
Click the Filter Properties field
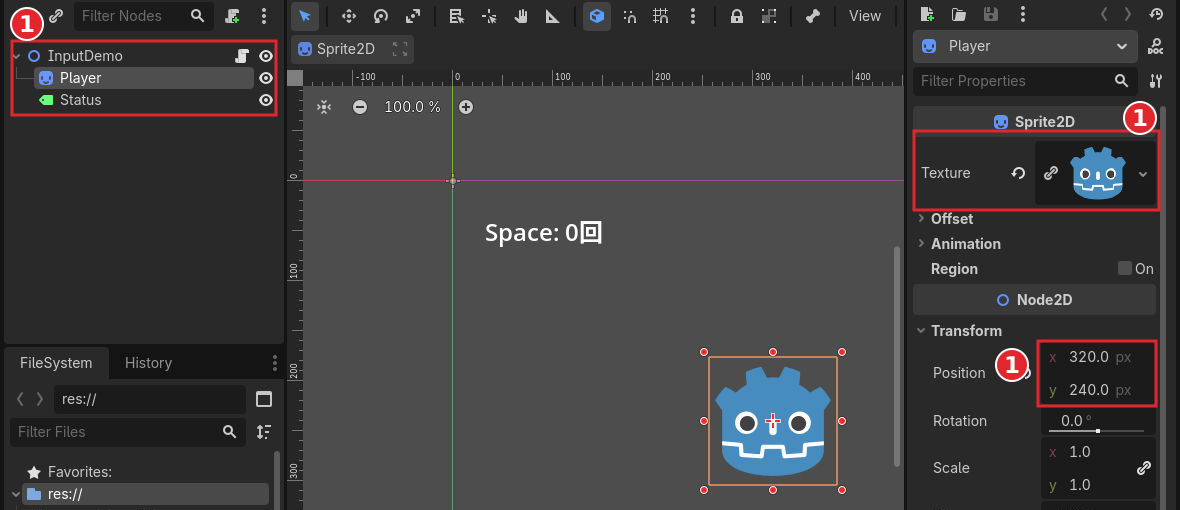coord(1024,80)
